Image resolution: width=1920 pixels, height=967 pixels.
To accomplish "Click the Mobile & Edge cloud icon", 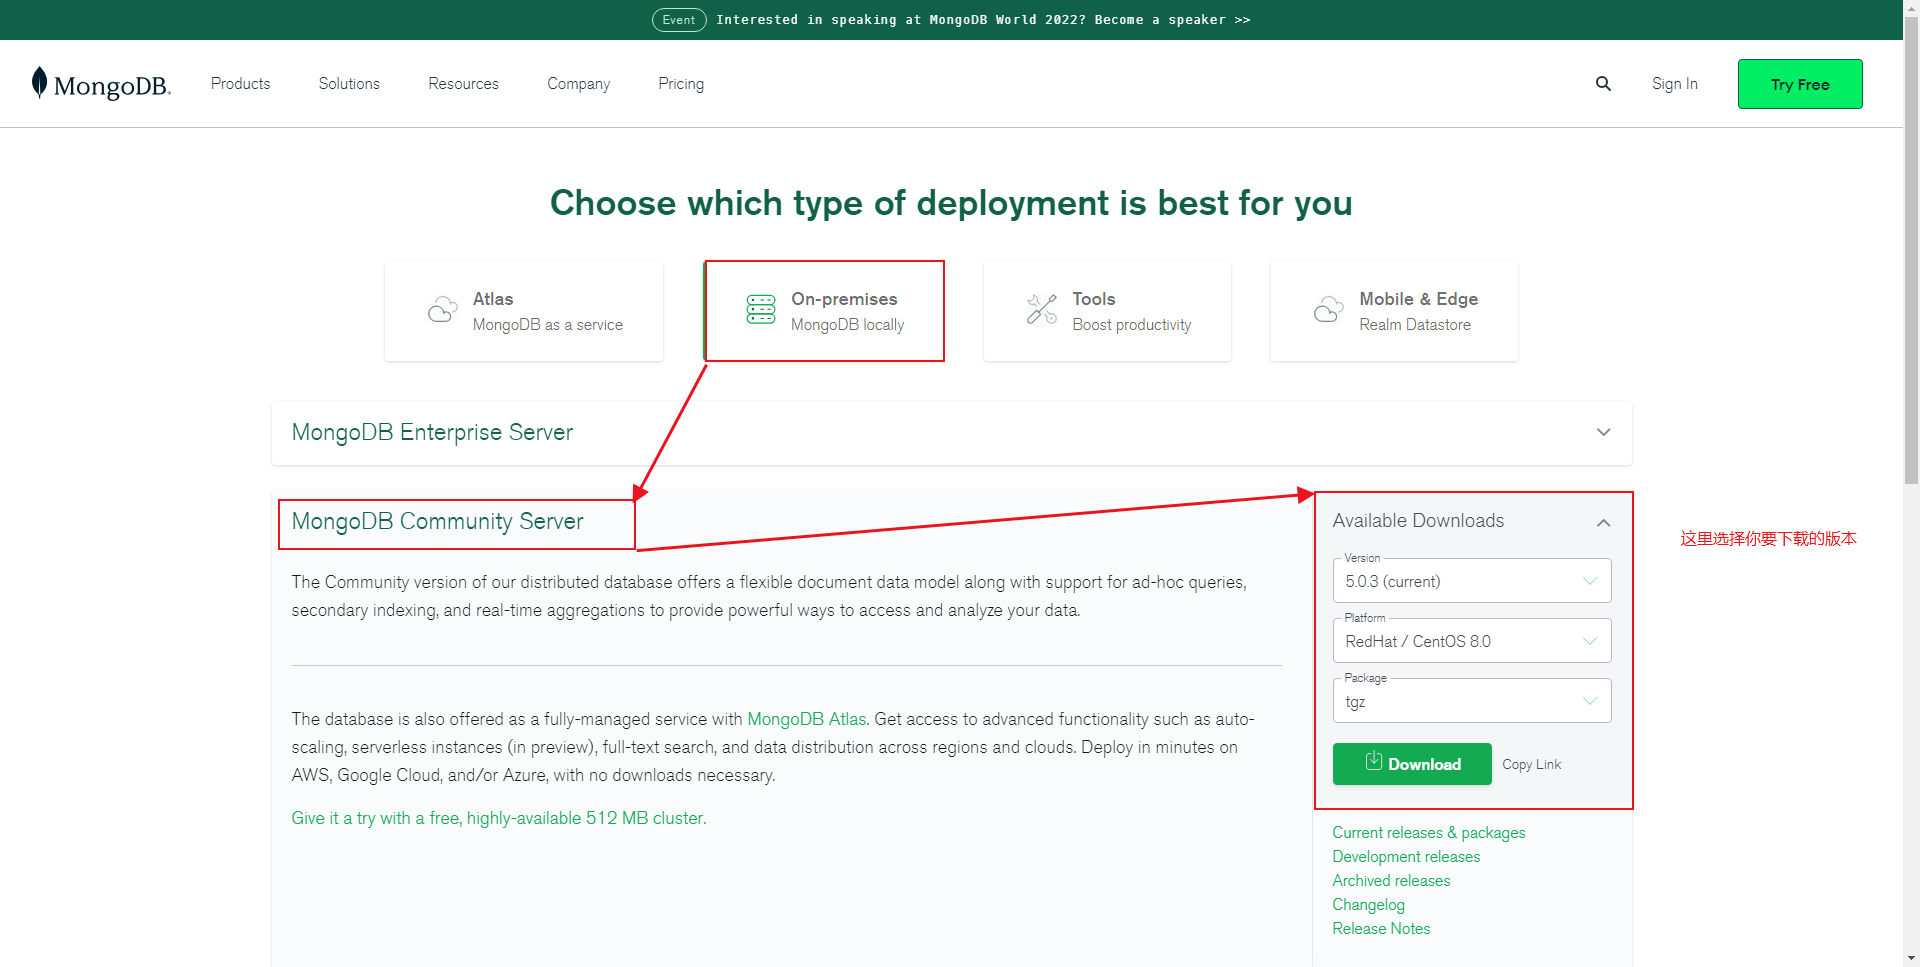I will (1328, 310).
